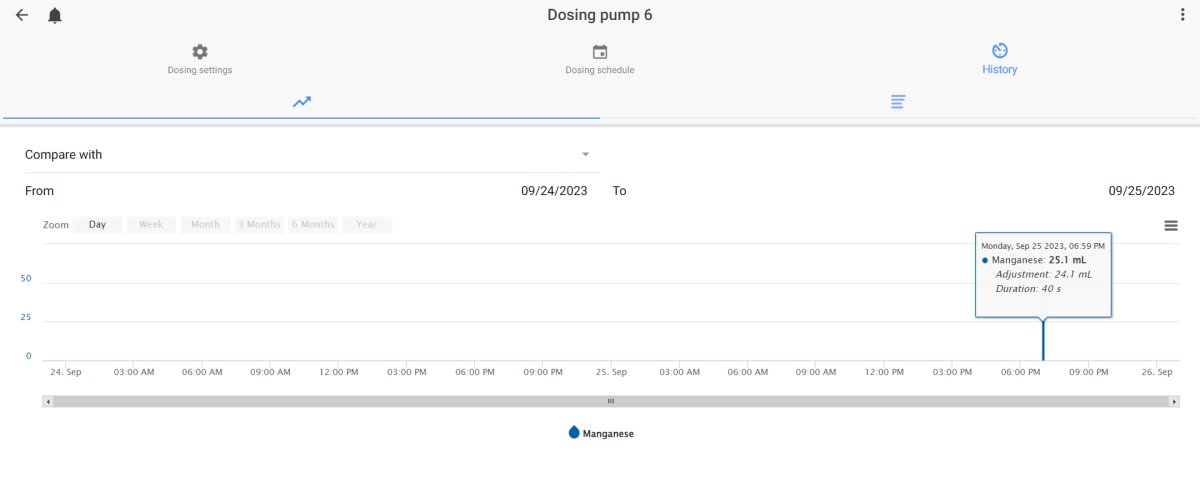Switch to the list view tab
This screenshot has height=482, width=1200.
[899, 102]
